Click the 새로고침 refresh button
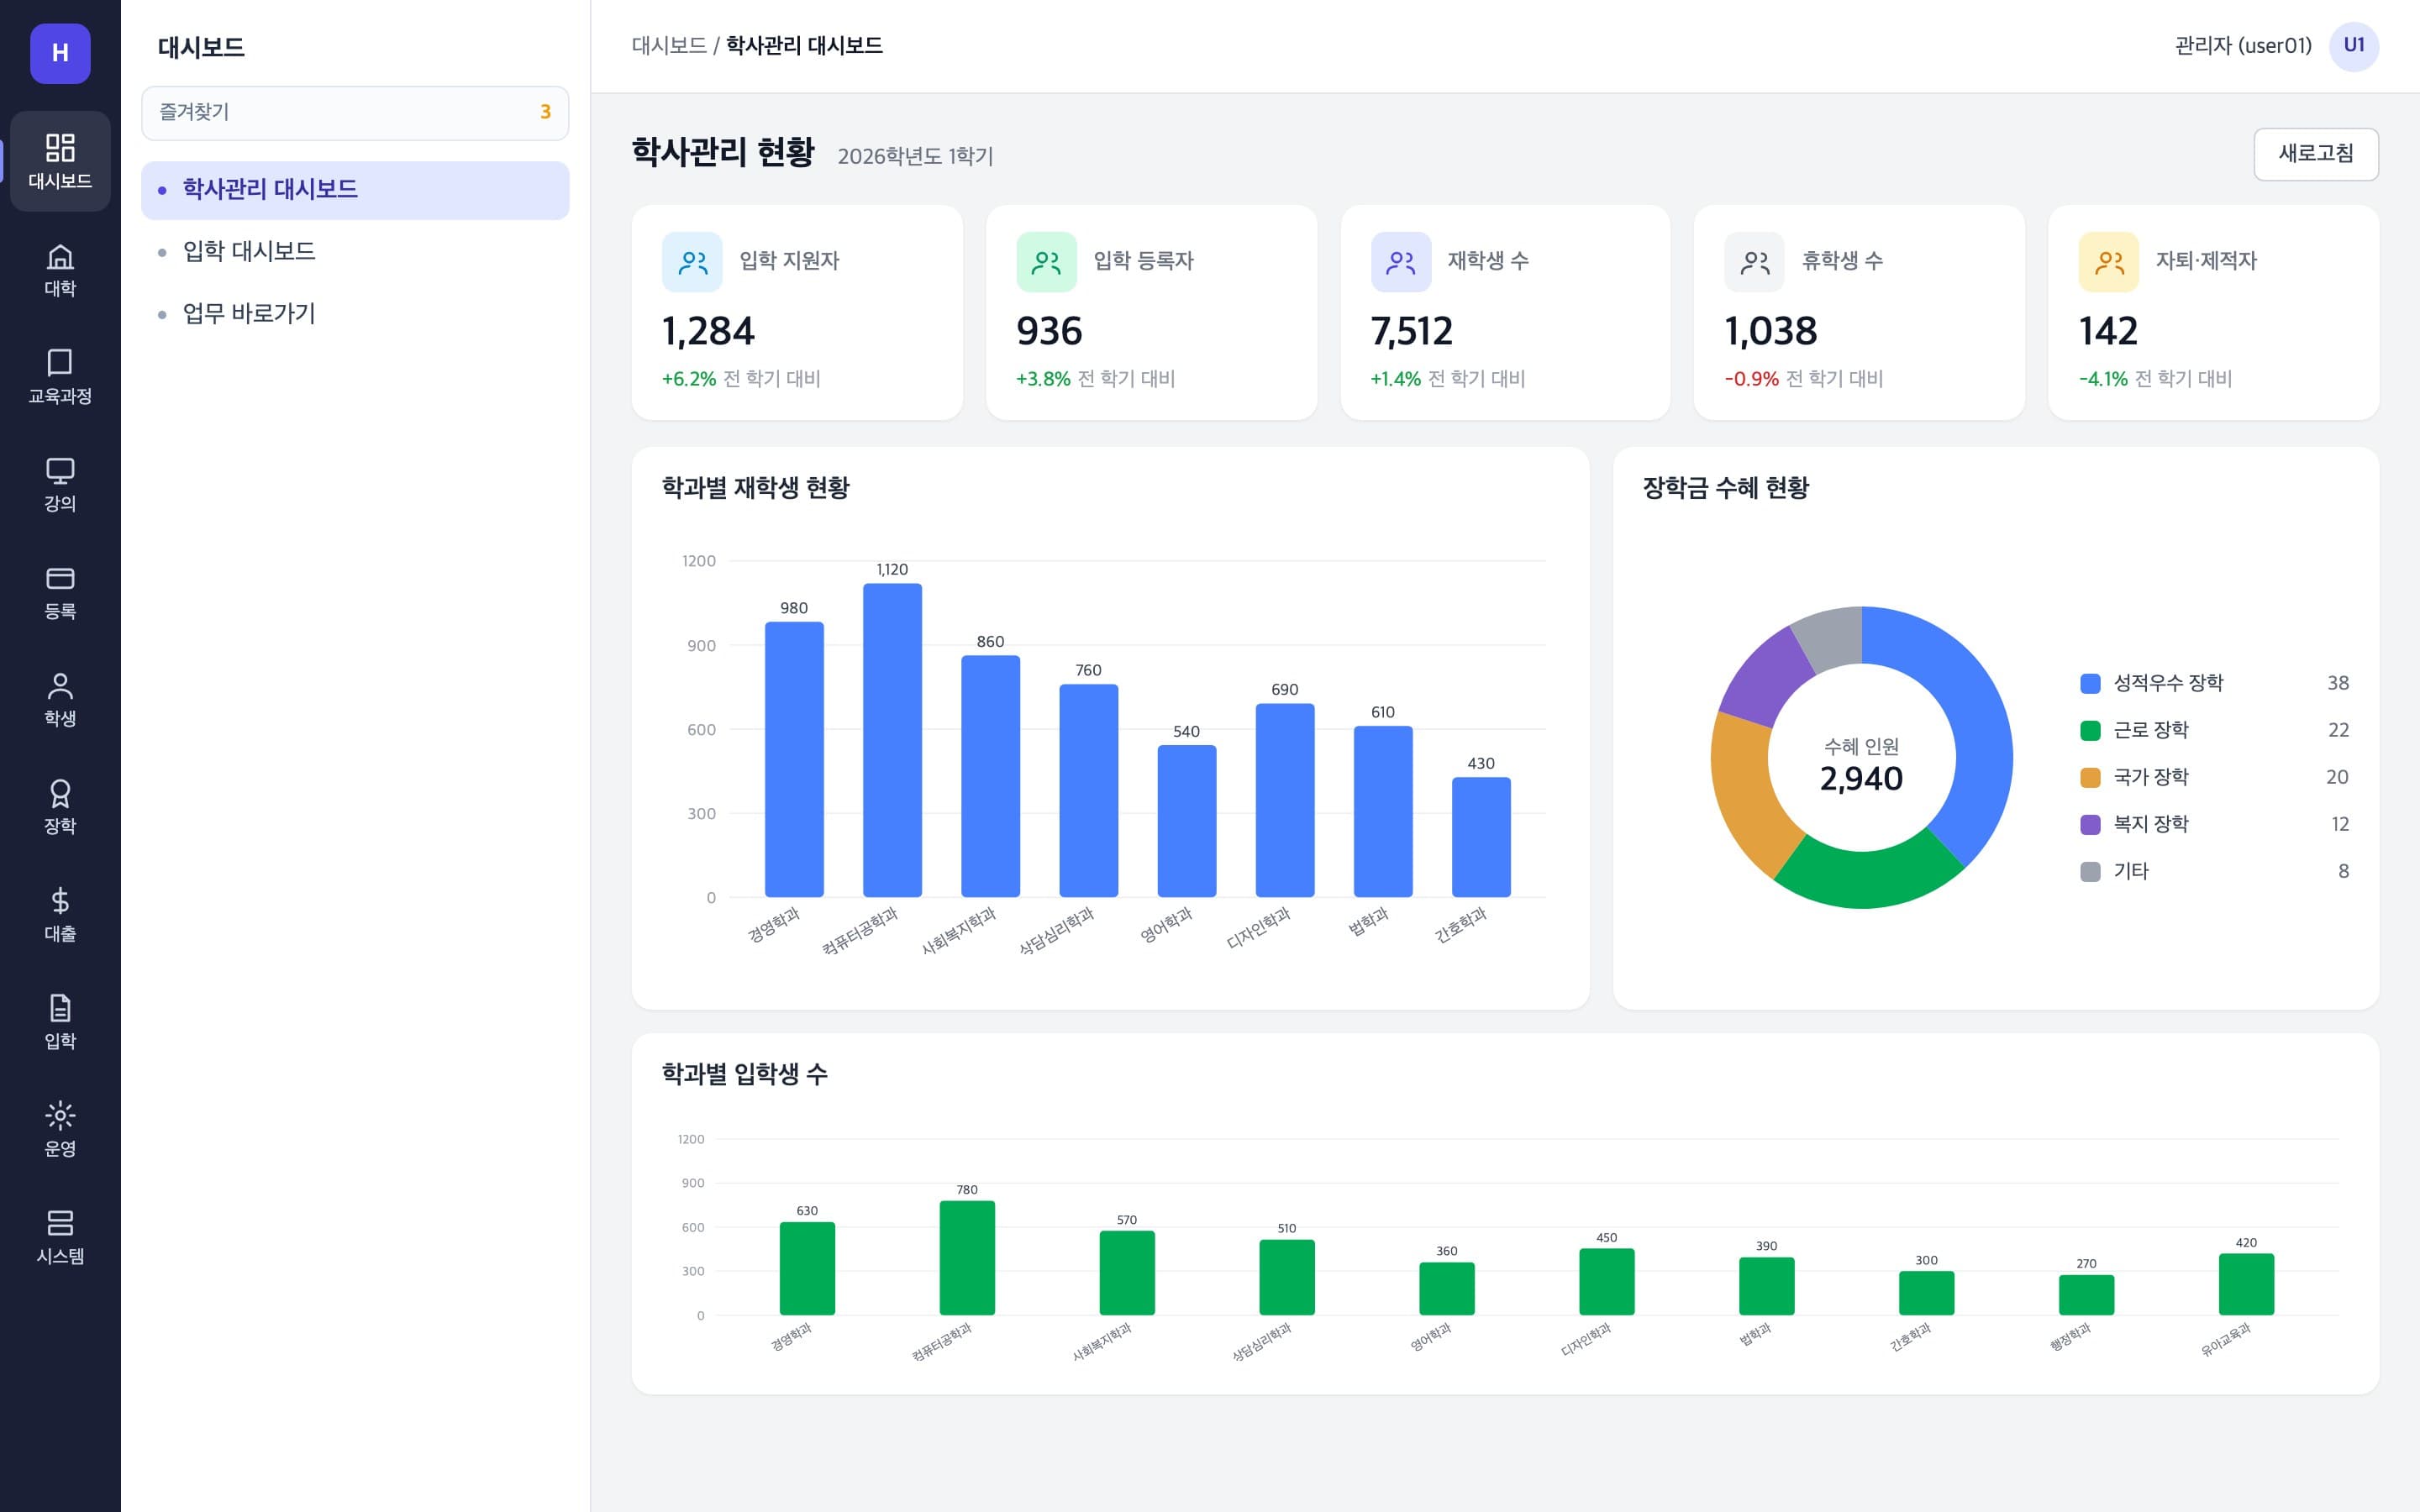The height and width of the screenshot is (1512, 2420). click(x=2316, y=154)
